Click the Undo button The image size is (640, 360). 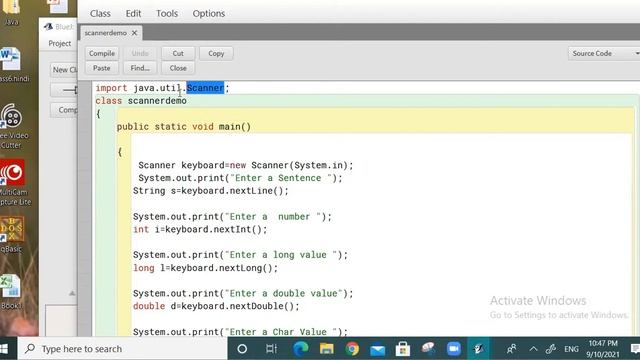pyautogui.click(x=140, y=53)
